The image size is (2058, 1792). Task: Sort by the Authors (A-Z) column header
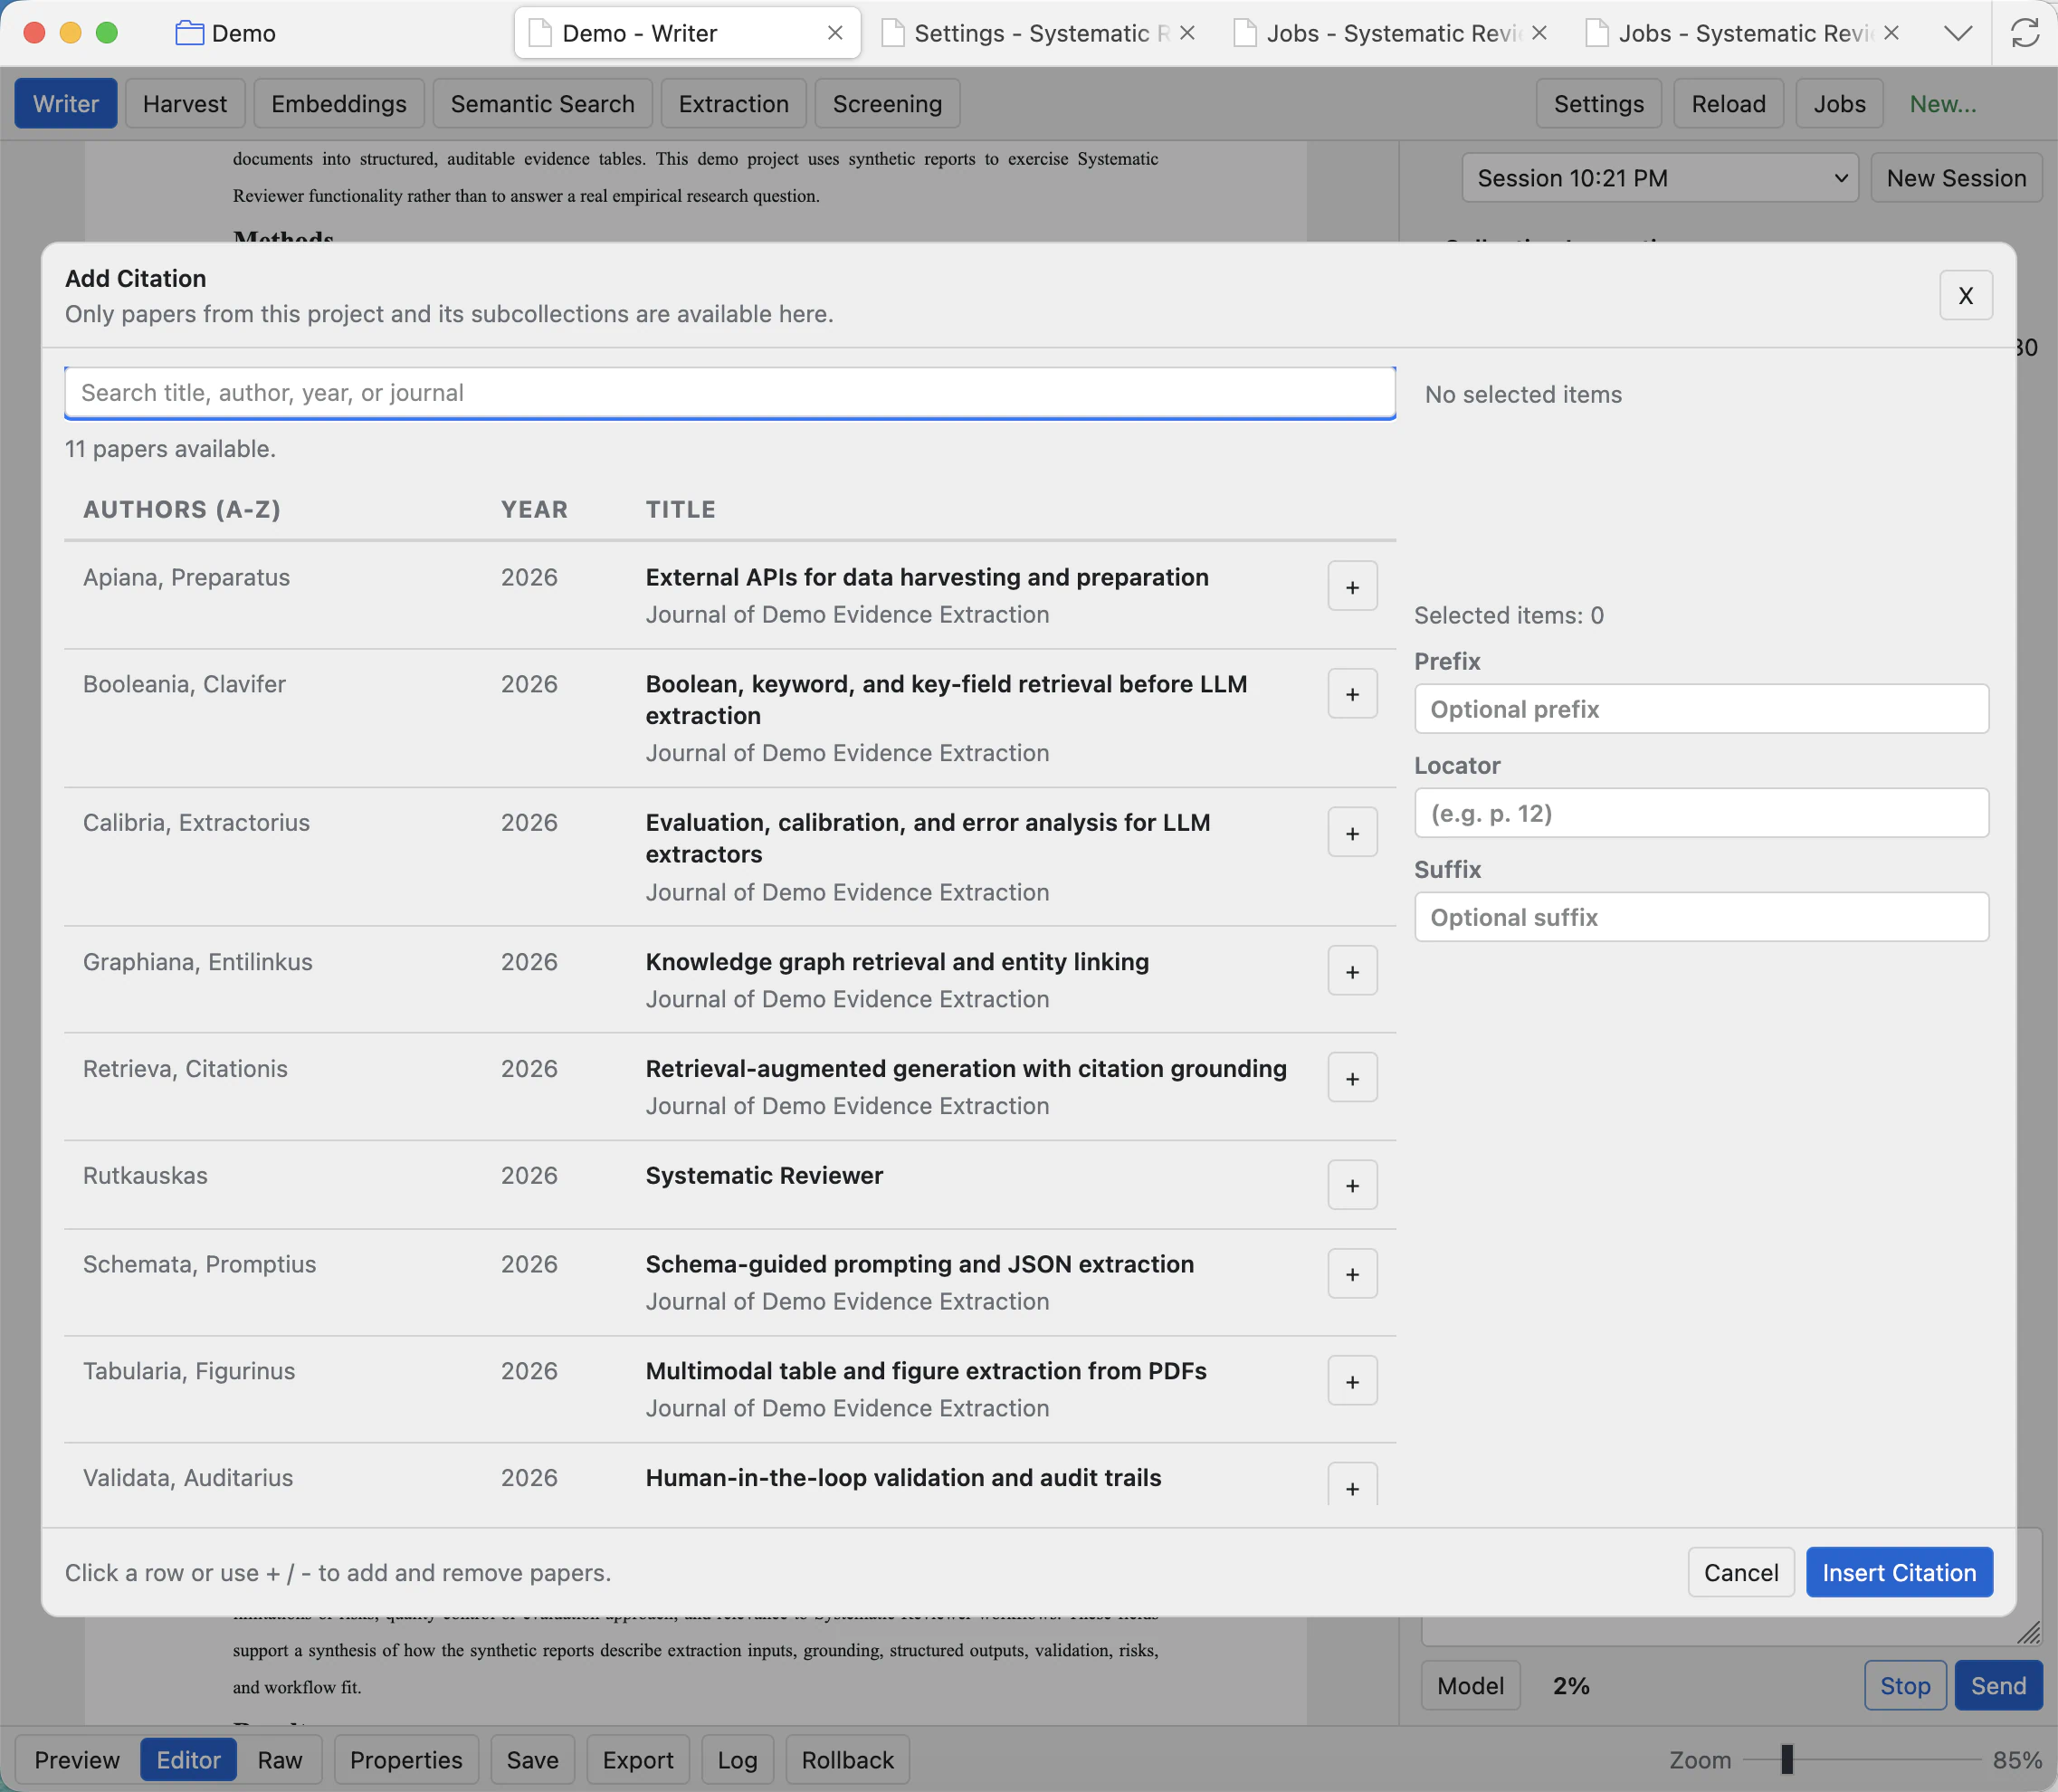click(182, 509)
